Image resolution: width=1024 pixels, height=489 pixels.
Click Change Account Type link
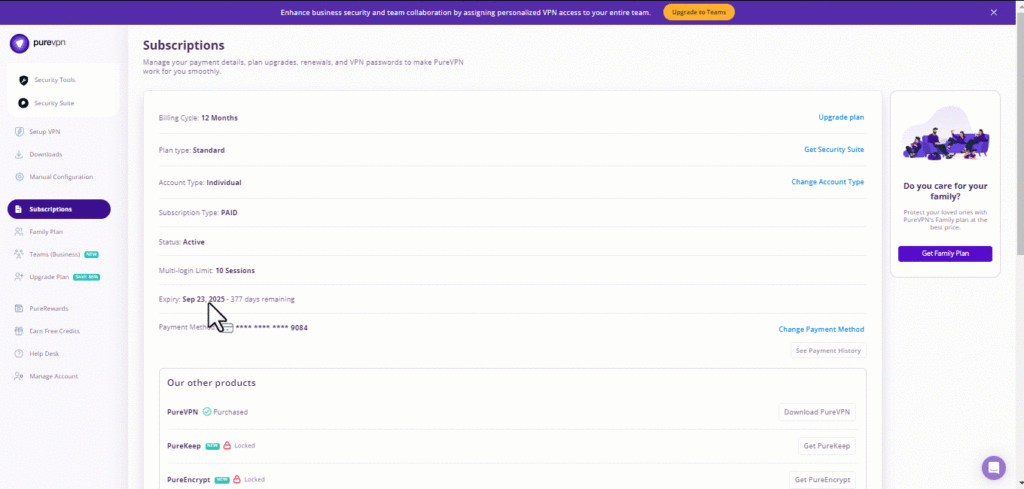click(x=827, y=182)
